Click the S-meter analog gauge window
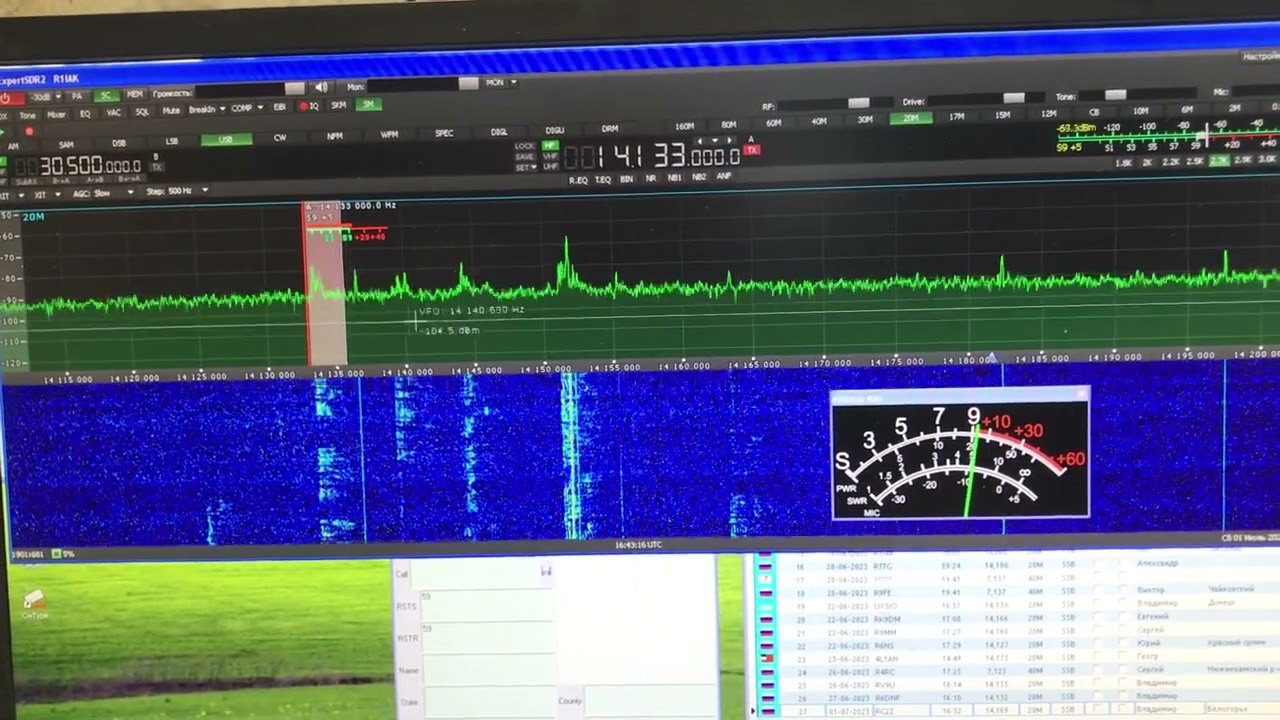The width and height of the screenshot is (1280, 720). pos(960,452)
